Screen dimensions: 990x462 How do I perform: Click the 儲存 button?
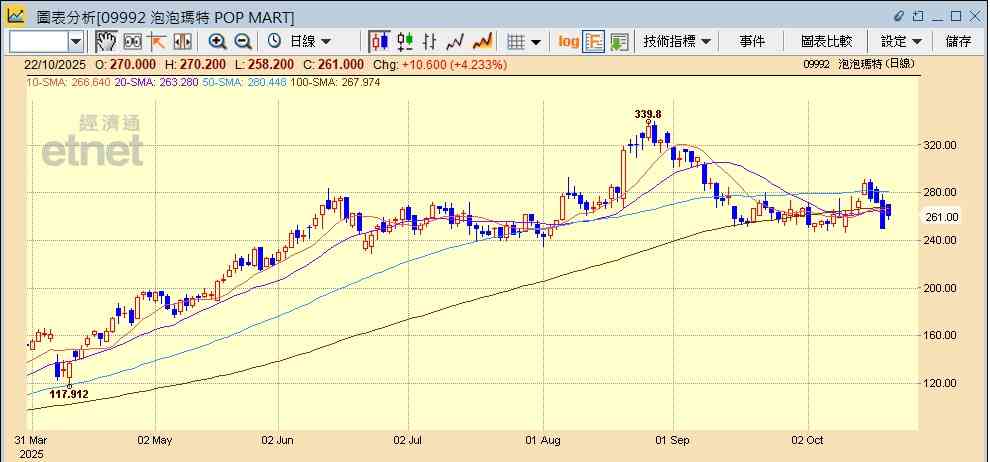click(958, 41)
